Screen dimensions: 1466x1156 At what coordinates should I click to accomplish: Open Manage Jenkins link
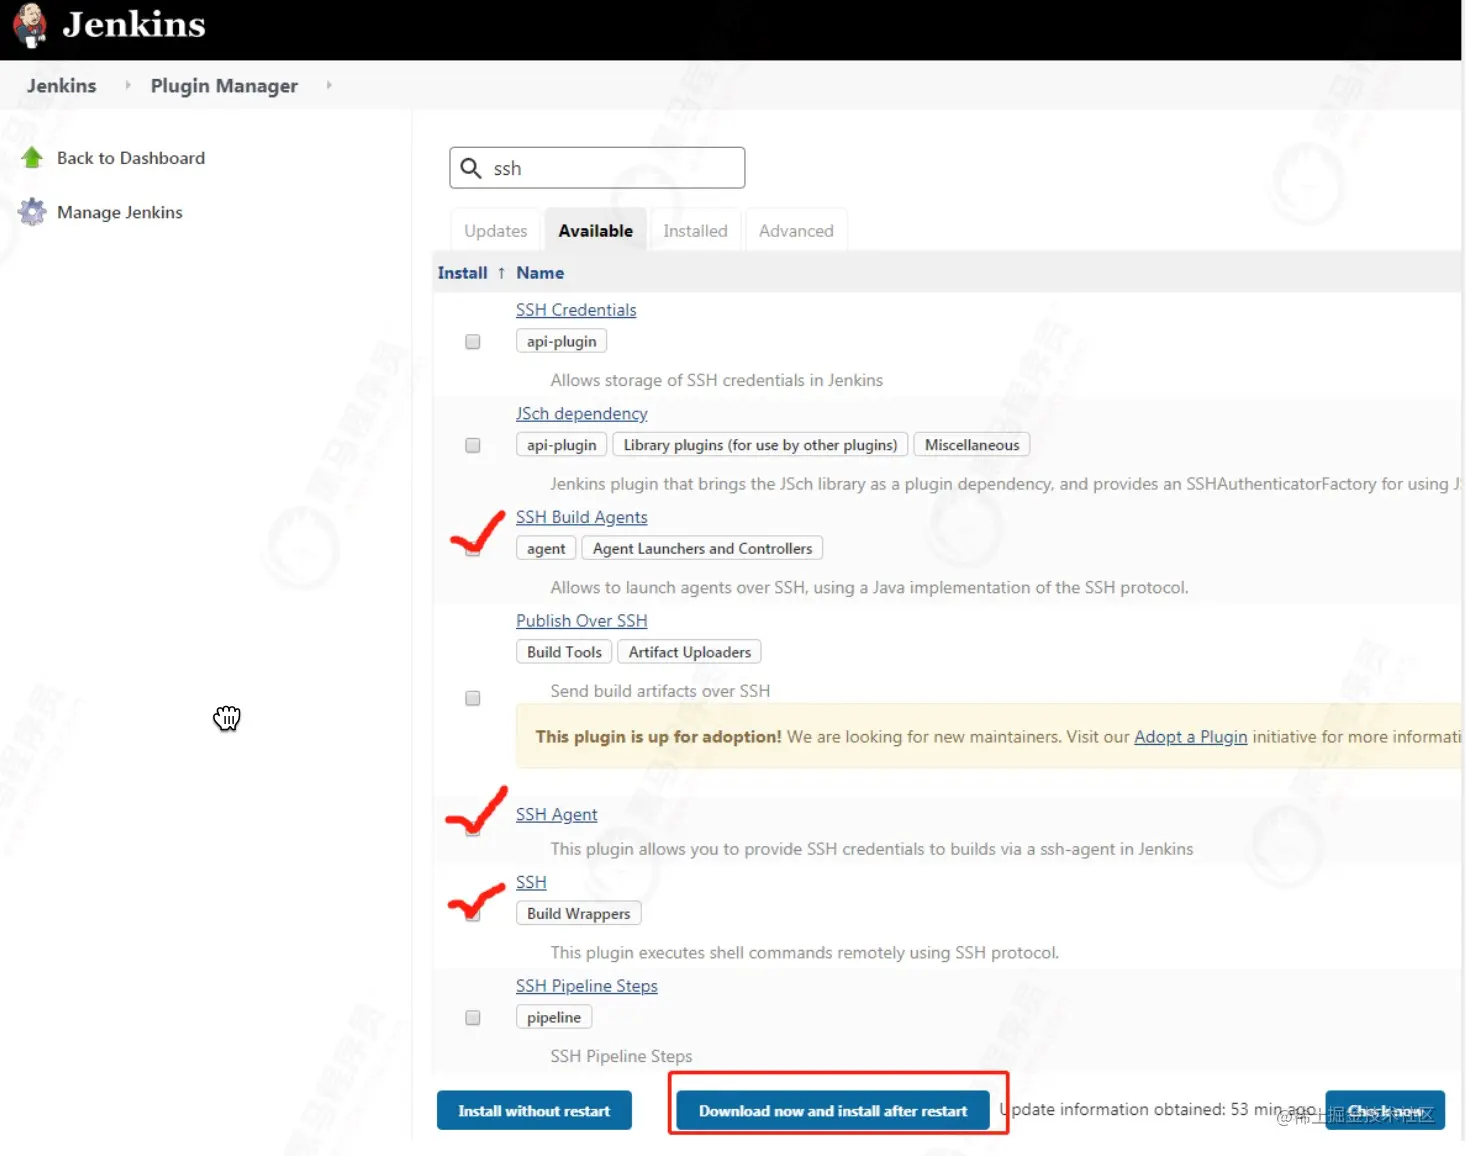tap(120, 212)
